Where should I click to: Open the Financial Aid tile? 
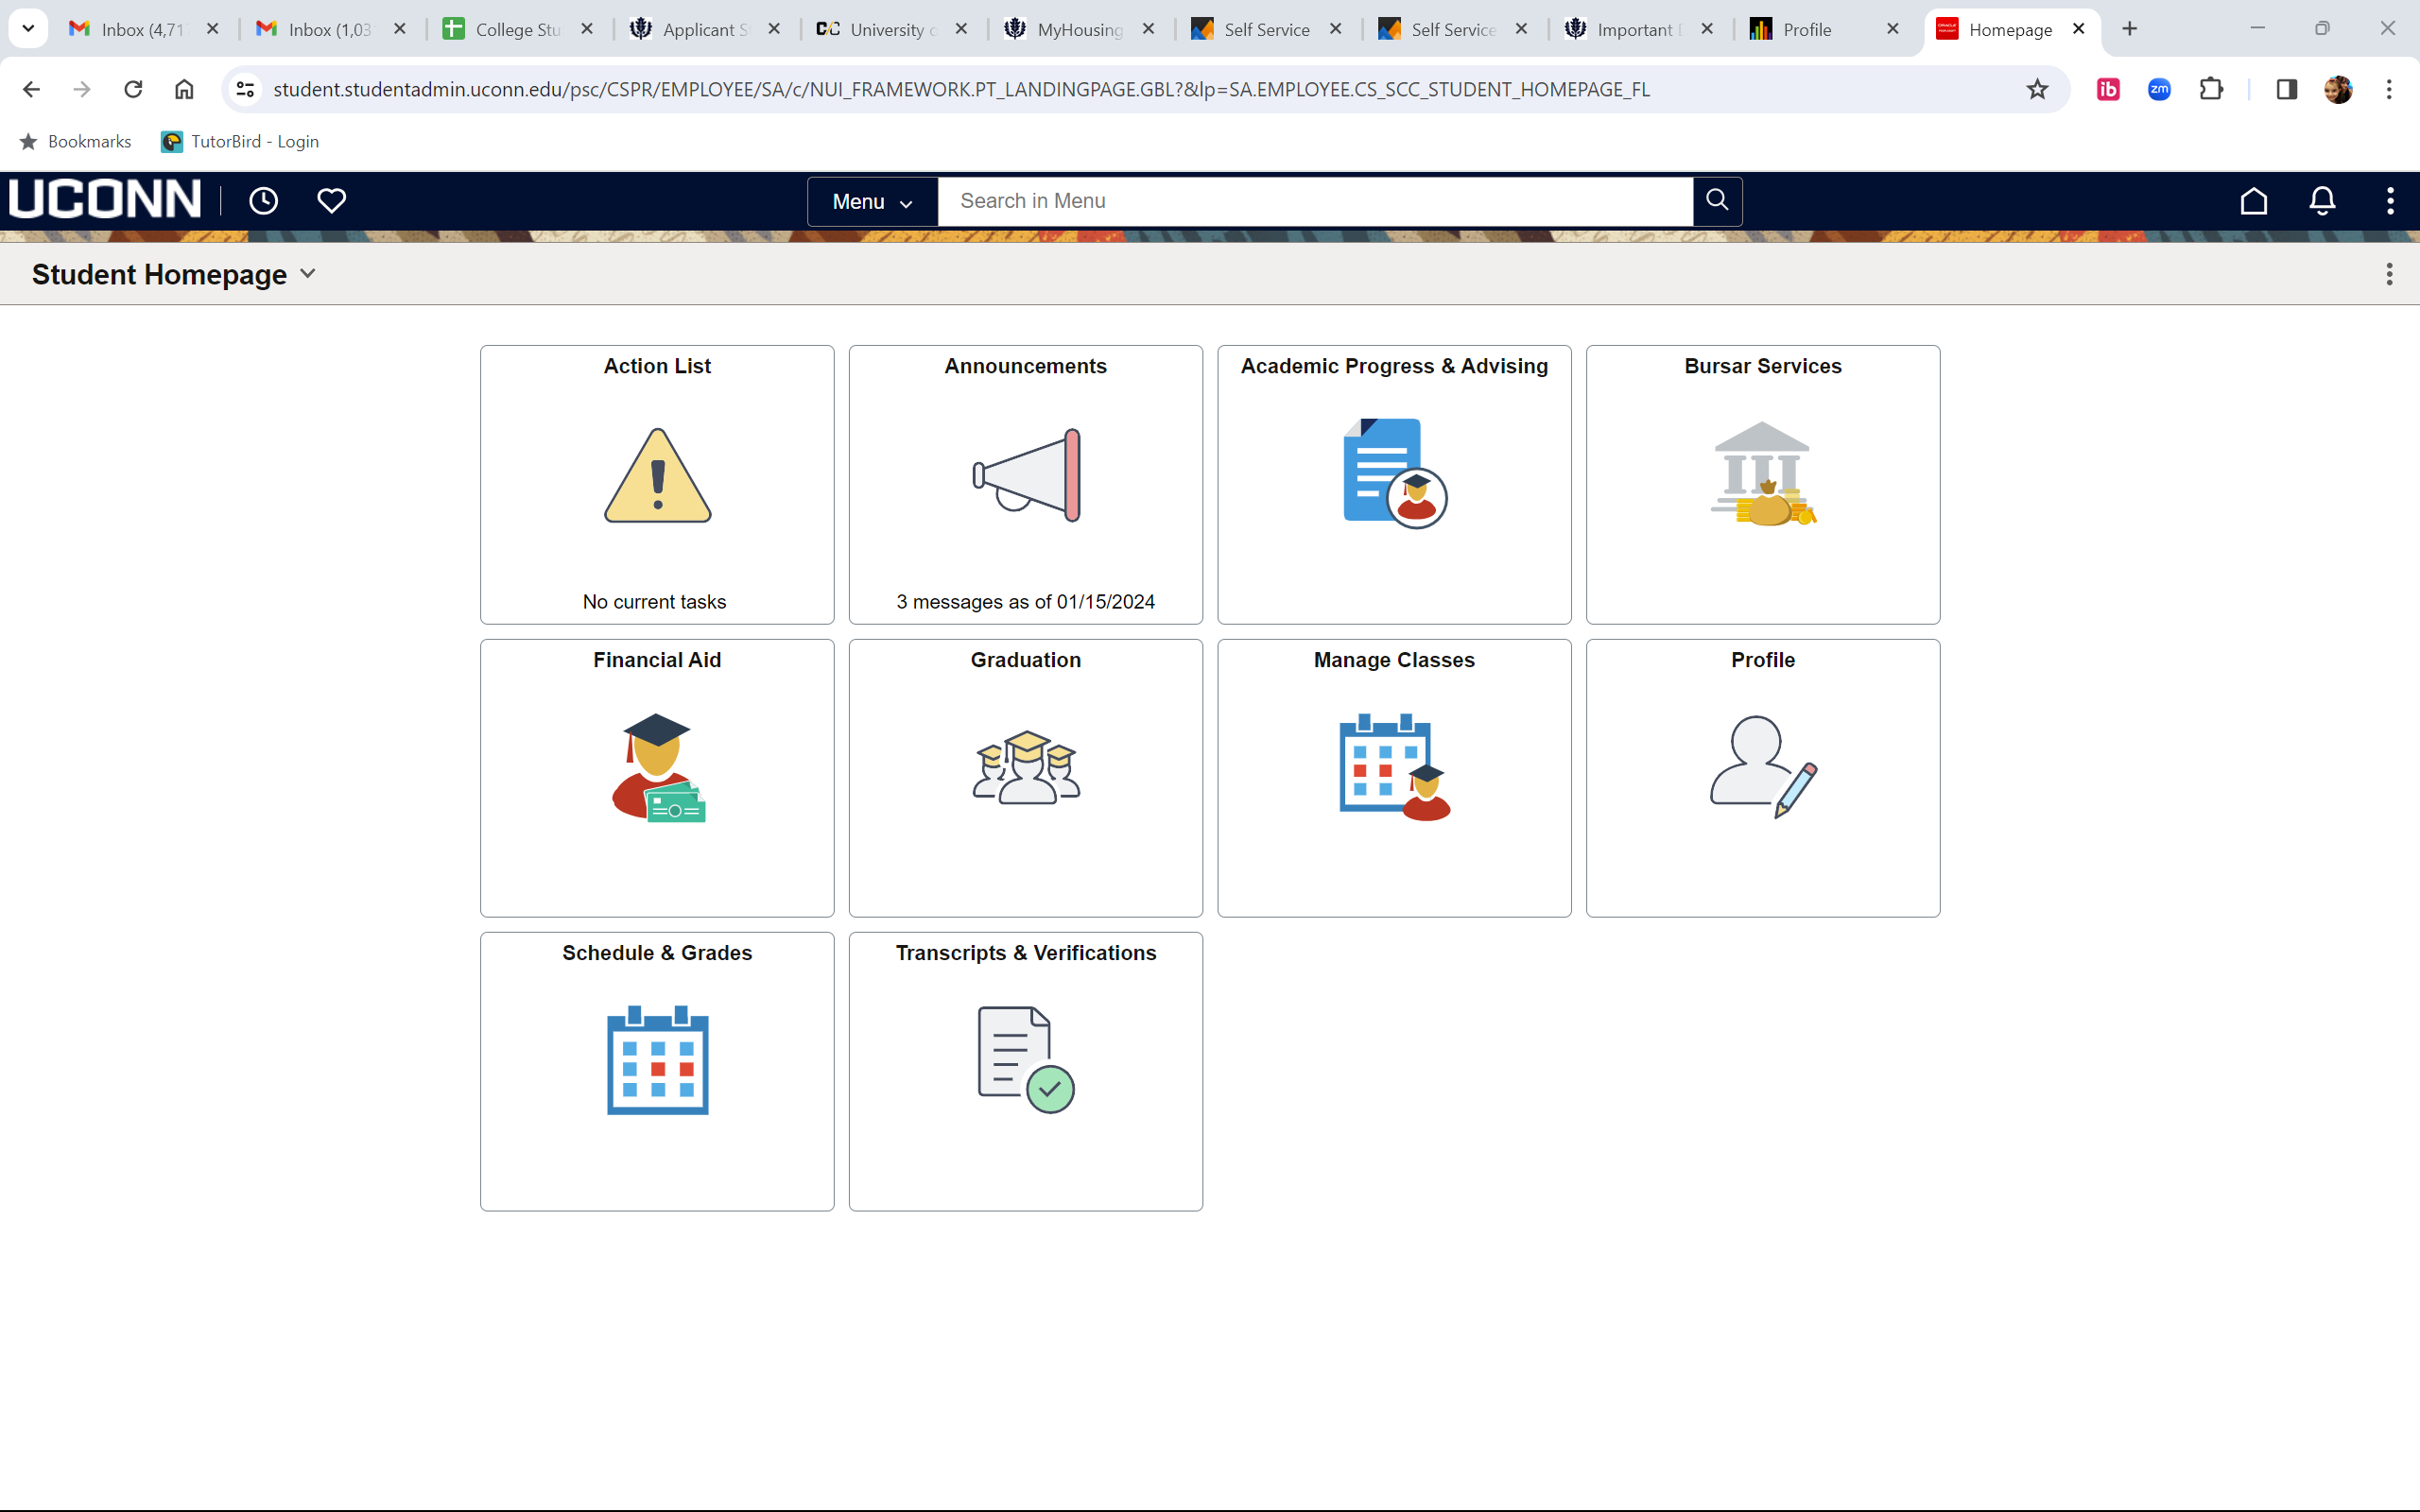coord(657,777)
